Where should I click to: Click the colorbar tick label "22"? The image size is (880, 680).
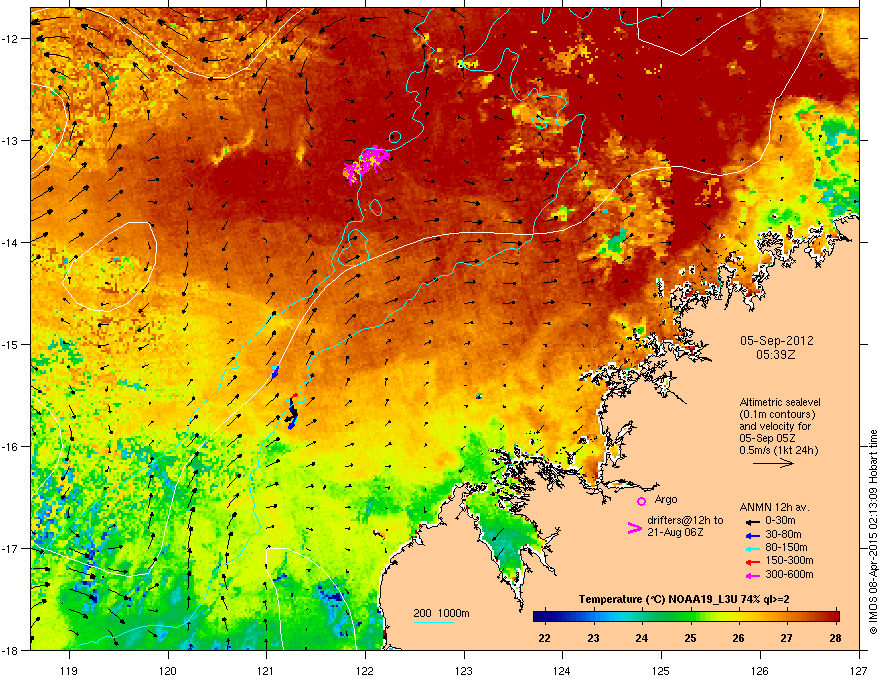(544, 638)
